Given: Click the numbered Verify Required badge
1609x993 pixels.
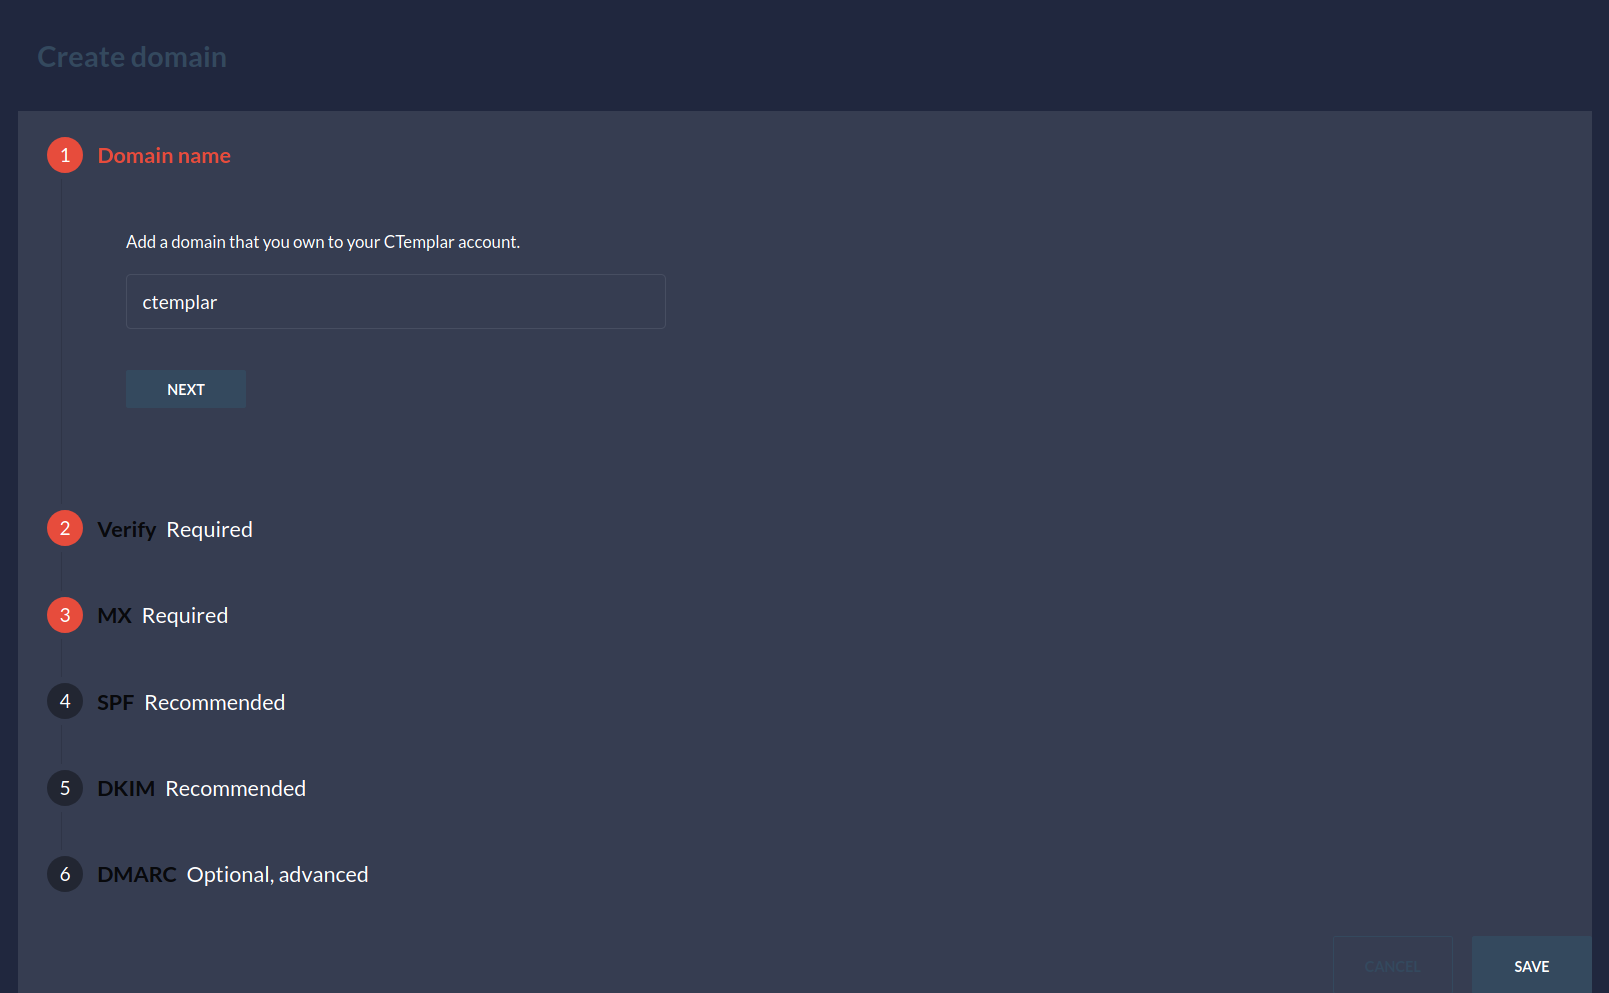Looking at the screenshot, I should click(64, 528).
